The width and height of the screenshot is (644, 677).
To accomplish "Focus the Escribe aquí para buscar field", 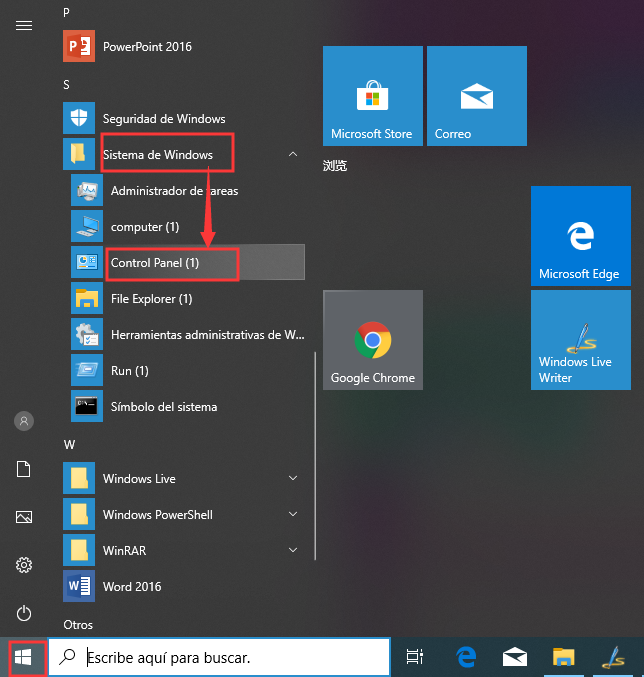I will [220, 657].
